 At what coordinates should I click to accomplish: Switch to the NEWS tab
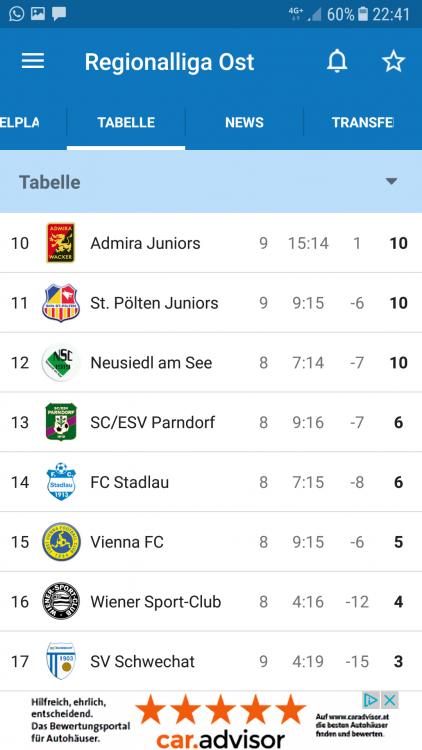pyautogui.click(x=244, y=122)
